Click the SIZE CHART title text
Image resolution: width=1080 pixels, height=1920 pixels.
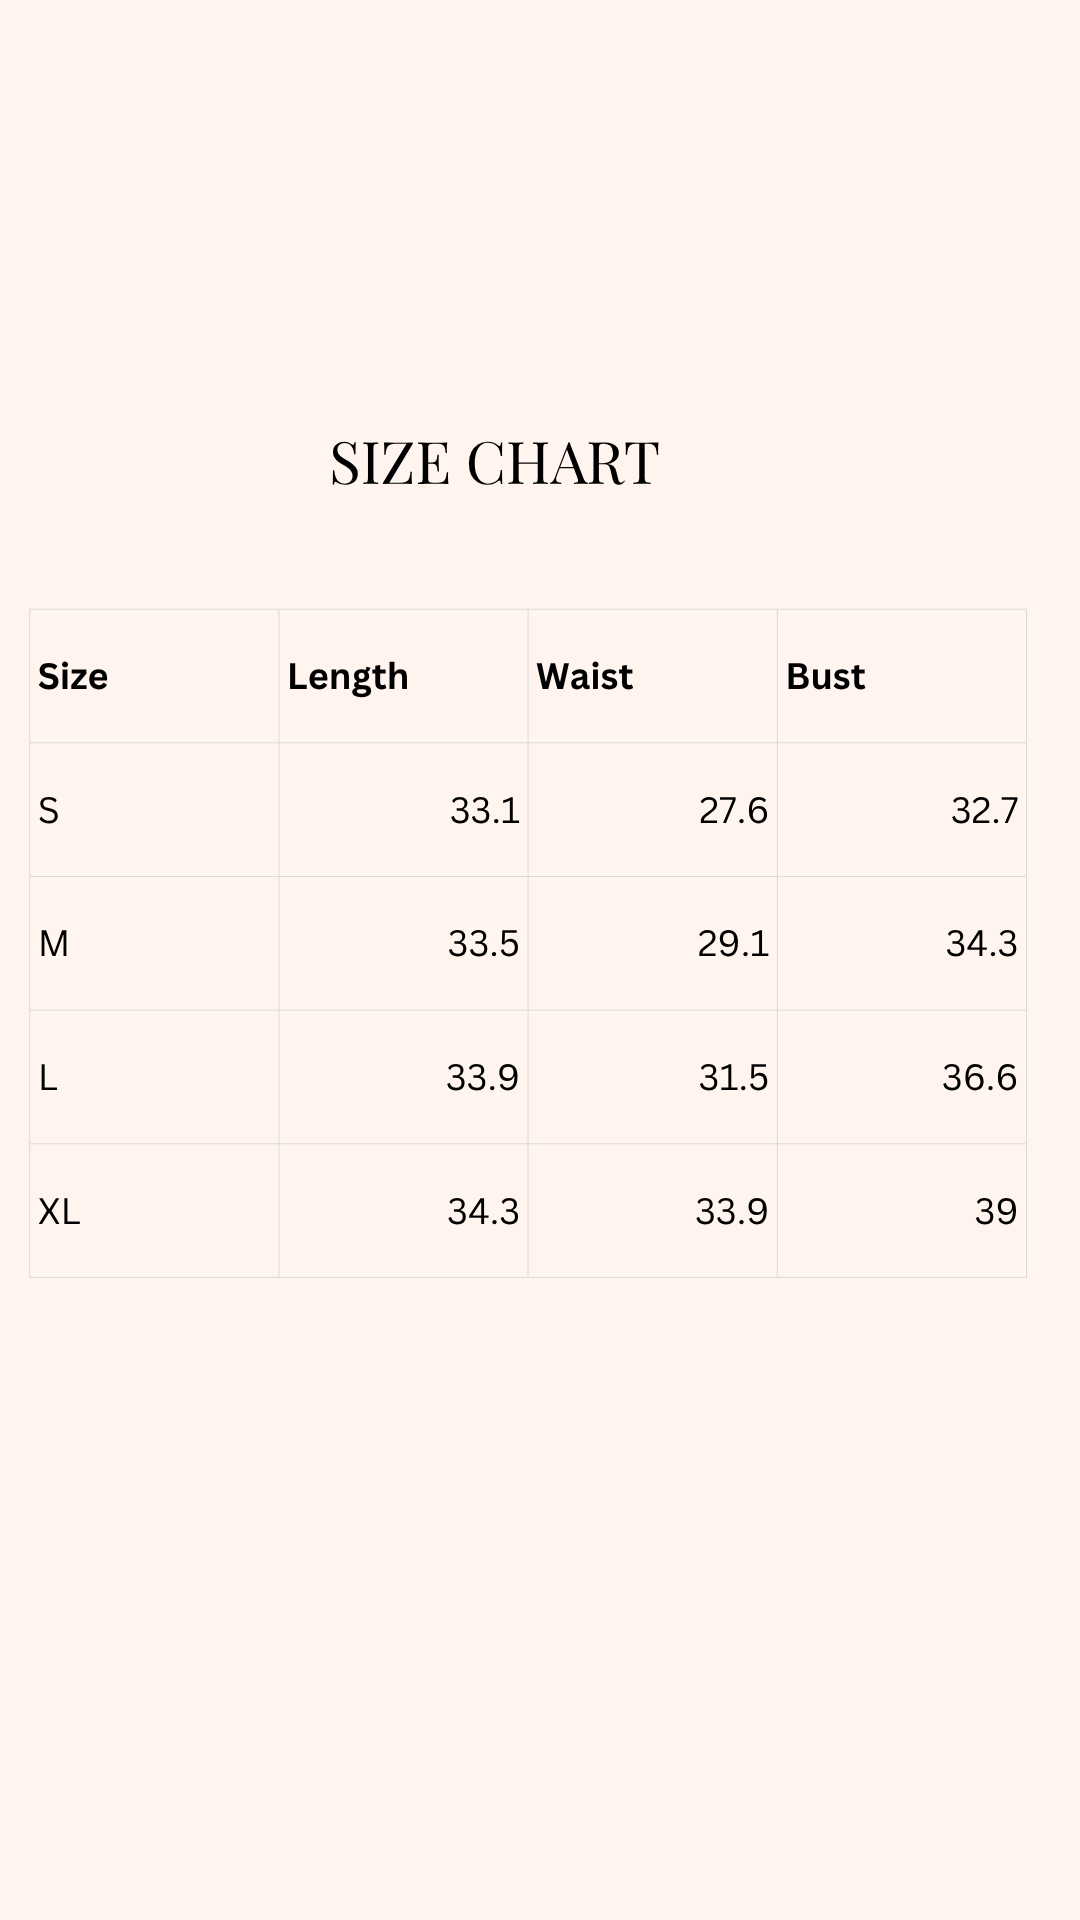[494, 464]
